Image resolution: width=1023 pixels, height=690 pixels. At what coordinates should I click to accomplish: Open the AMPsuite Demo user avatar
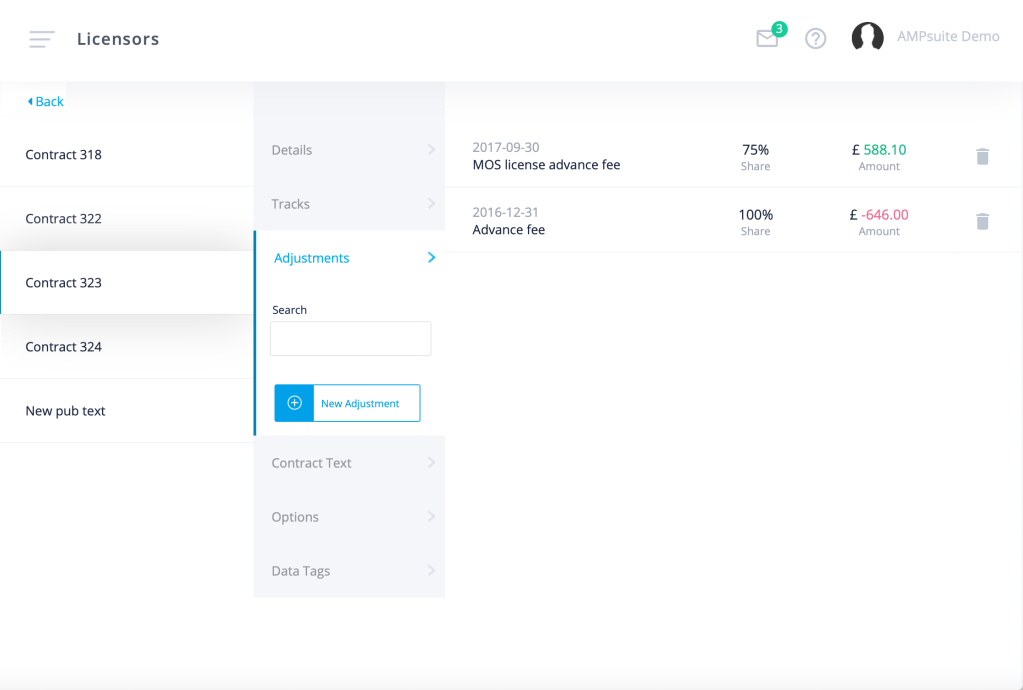868,37
